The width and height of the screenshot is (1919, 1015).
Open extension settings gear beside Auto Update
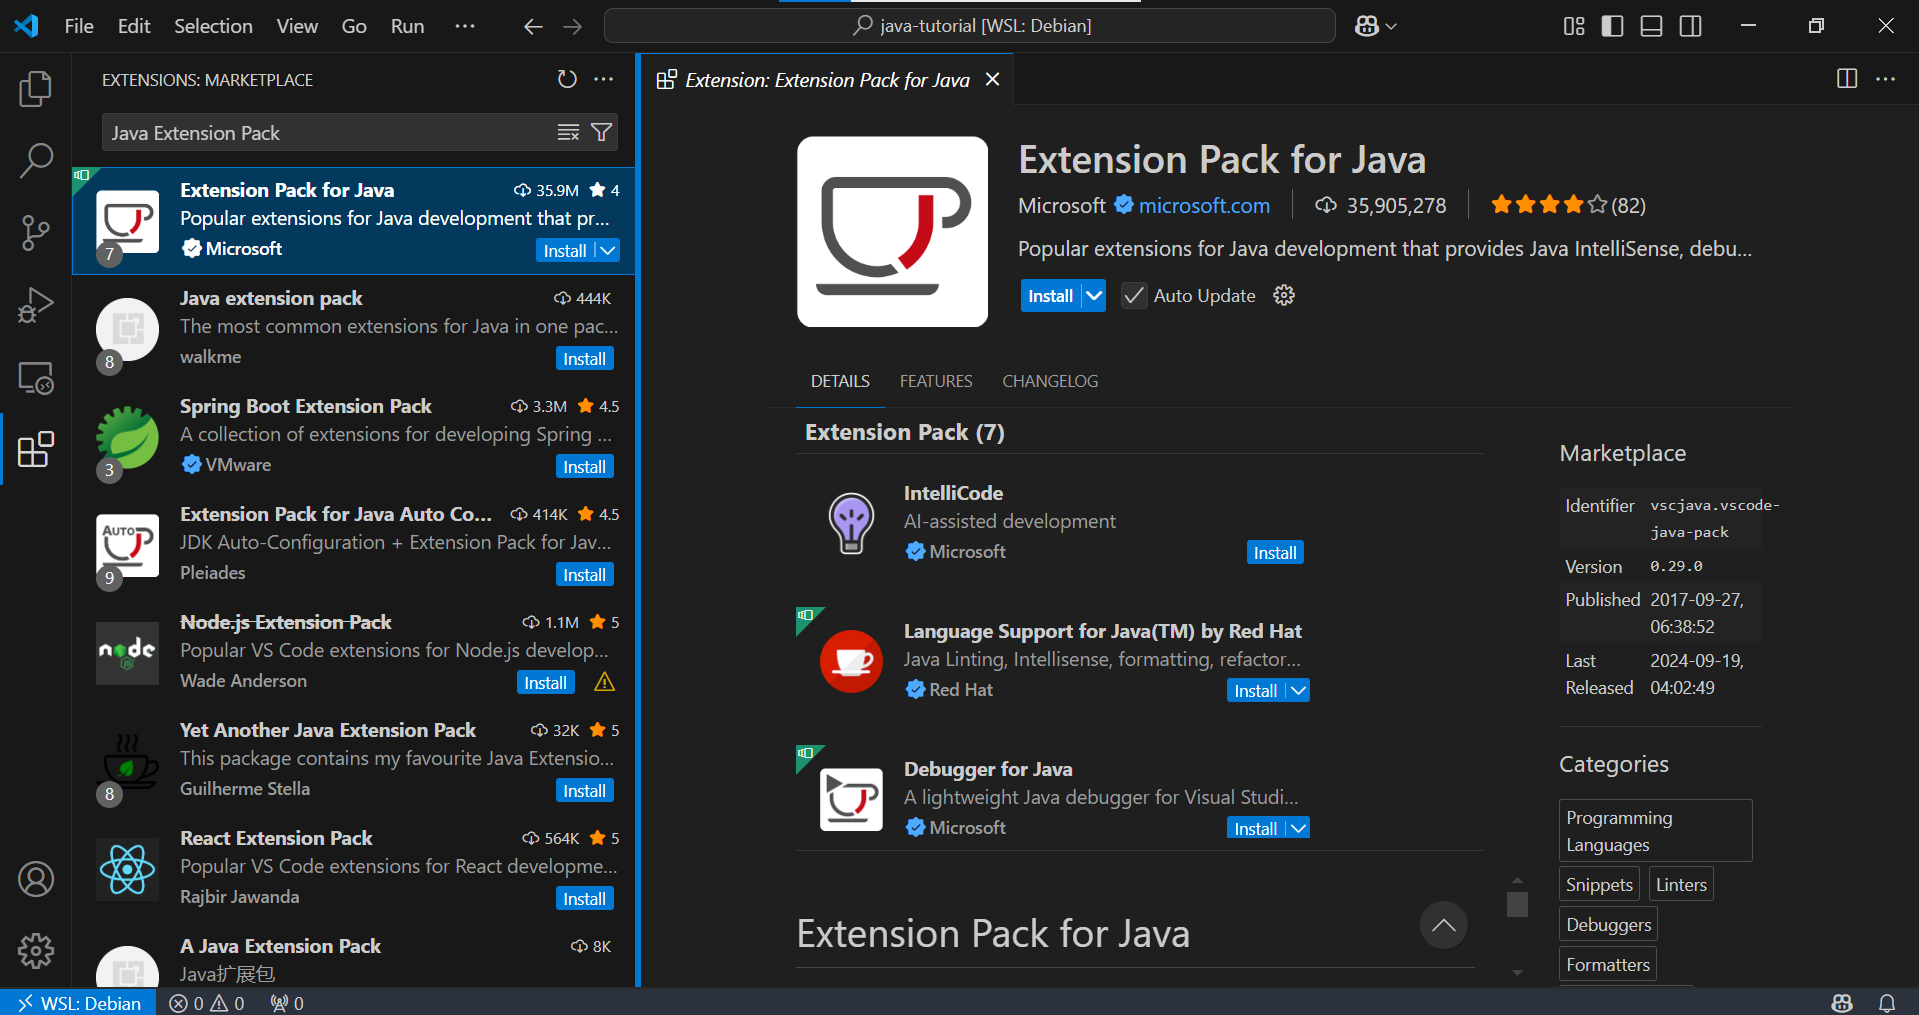[x=1284, y=295]
